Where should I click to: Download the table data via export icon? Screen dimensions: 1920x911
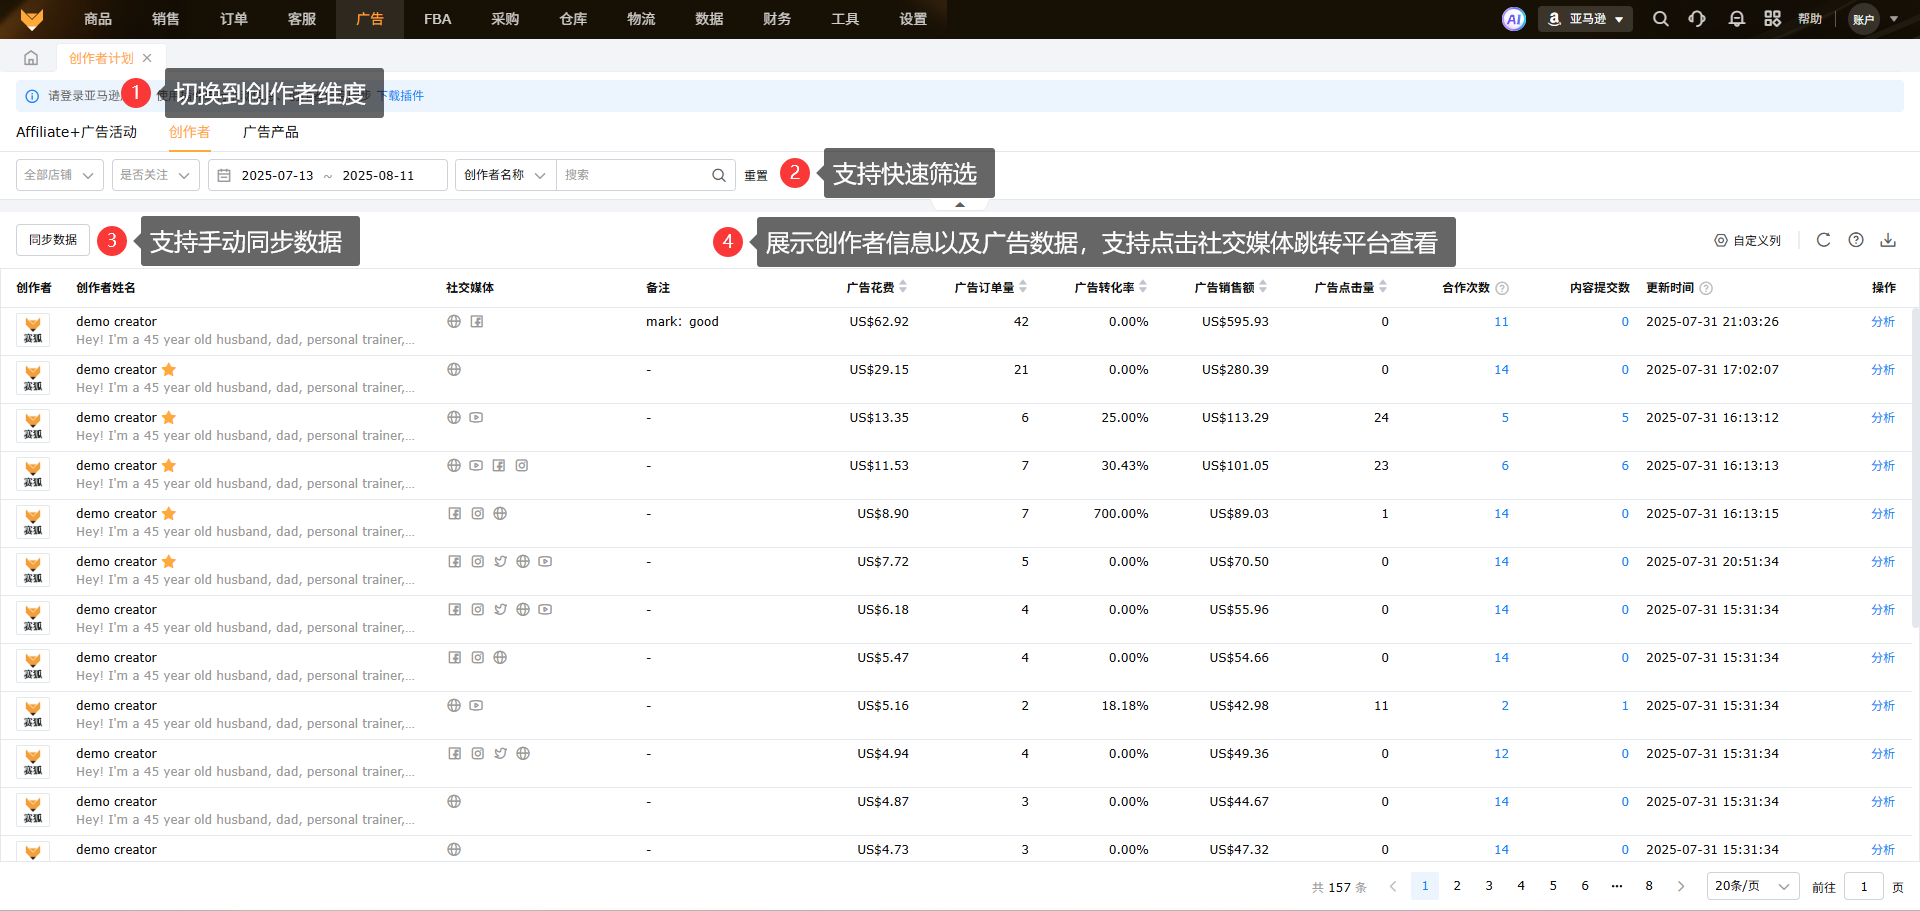pos(1888,240)
